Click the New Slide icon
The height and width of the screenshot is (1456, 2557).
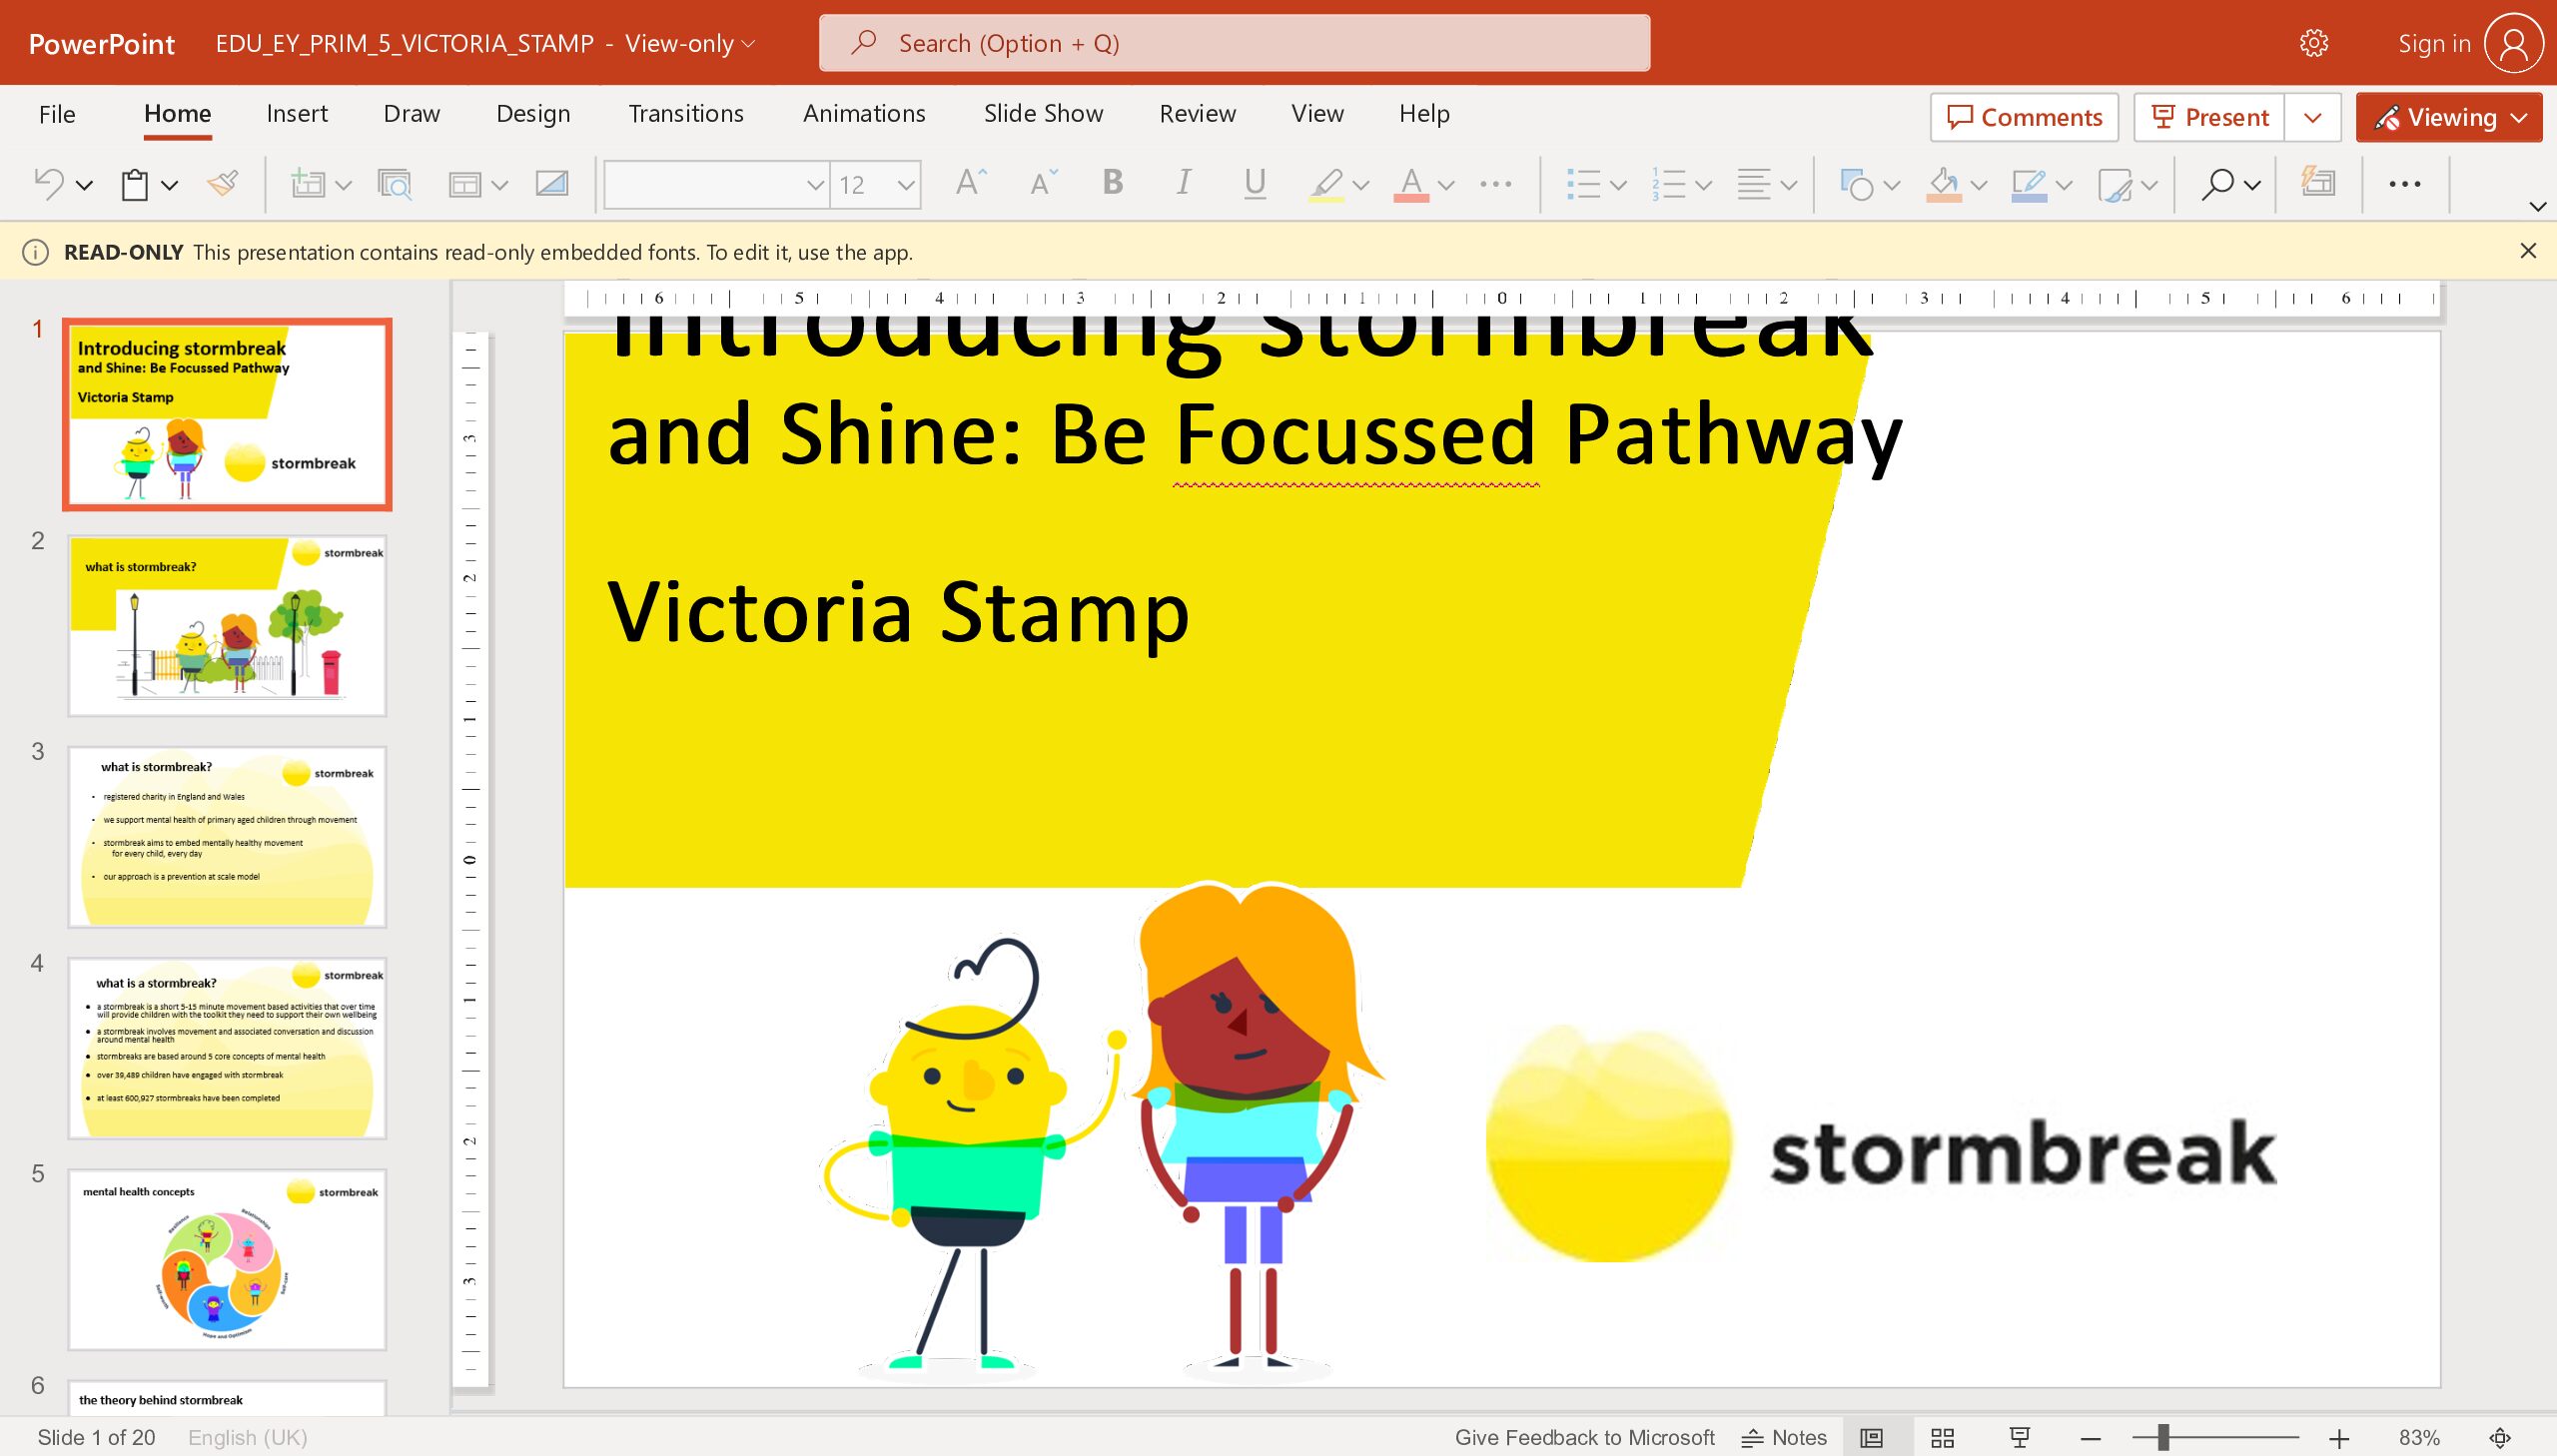click(307, 184)
